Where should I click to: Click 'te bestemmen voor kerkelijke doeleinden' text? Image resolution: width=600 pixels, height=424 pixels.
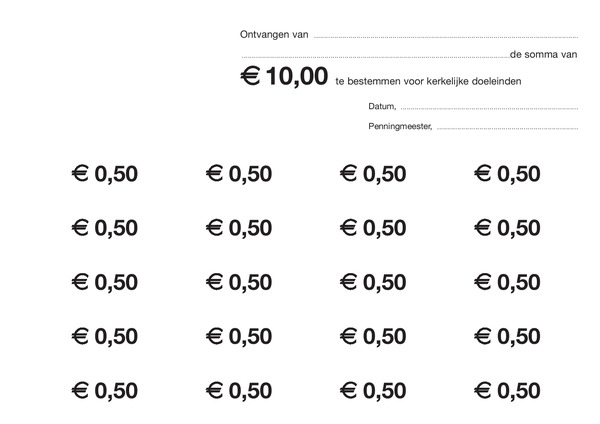pos(428,81)
